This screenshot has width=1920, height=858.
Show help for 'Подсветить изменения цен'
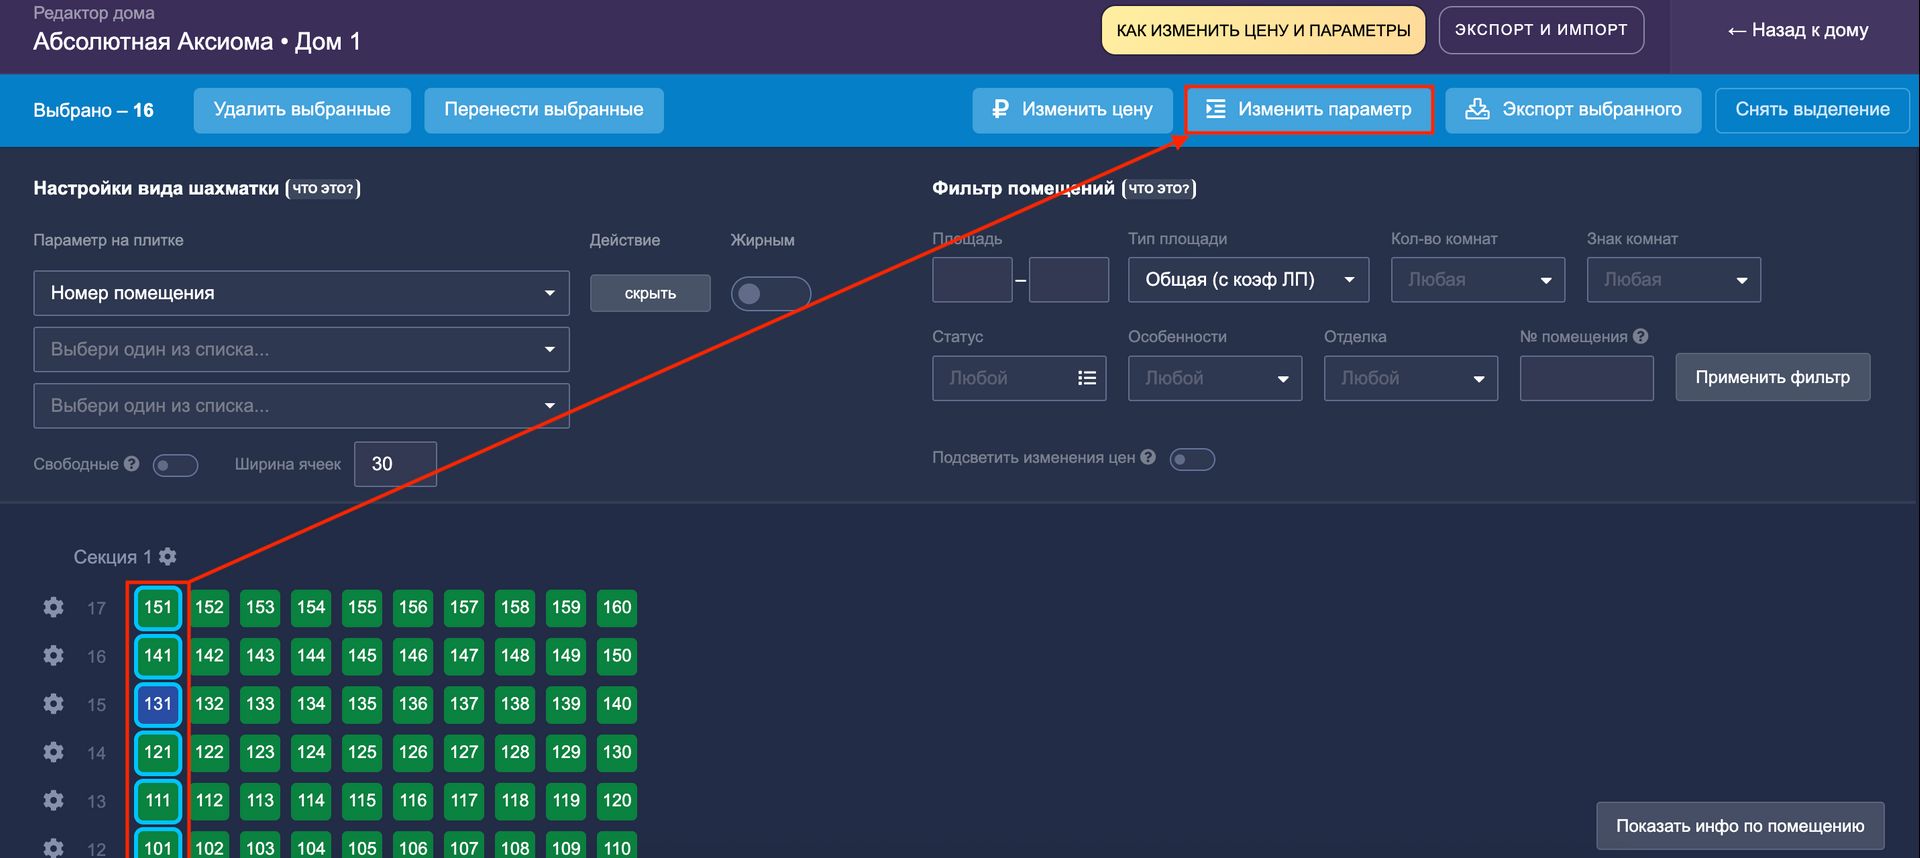[x=1148, y=457]
